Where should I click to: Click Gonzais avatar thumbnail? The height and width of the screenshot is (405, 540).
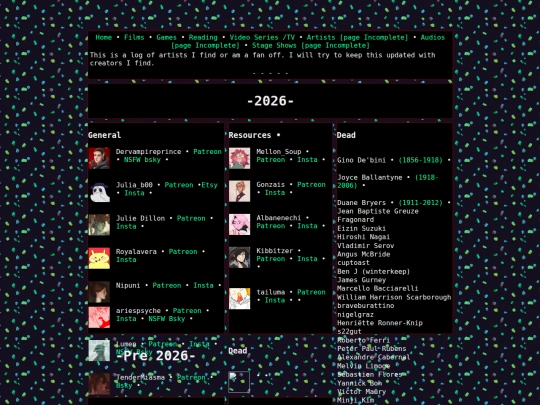point(240,191)
